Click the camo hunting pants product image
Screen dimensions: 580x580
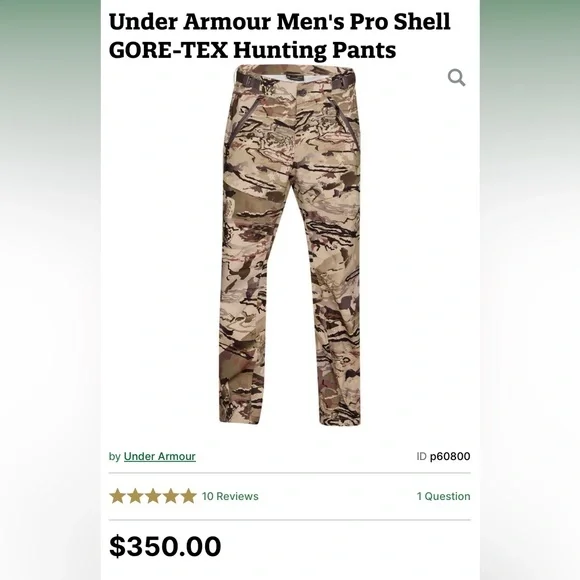point(290,244)
